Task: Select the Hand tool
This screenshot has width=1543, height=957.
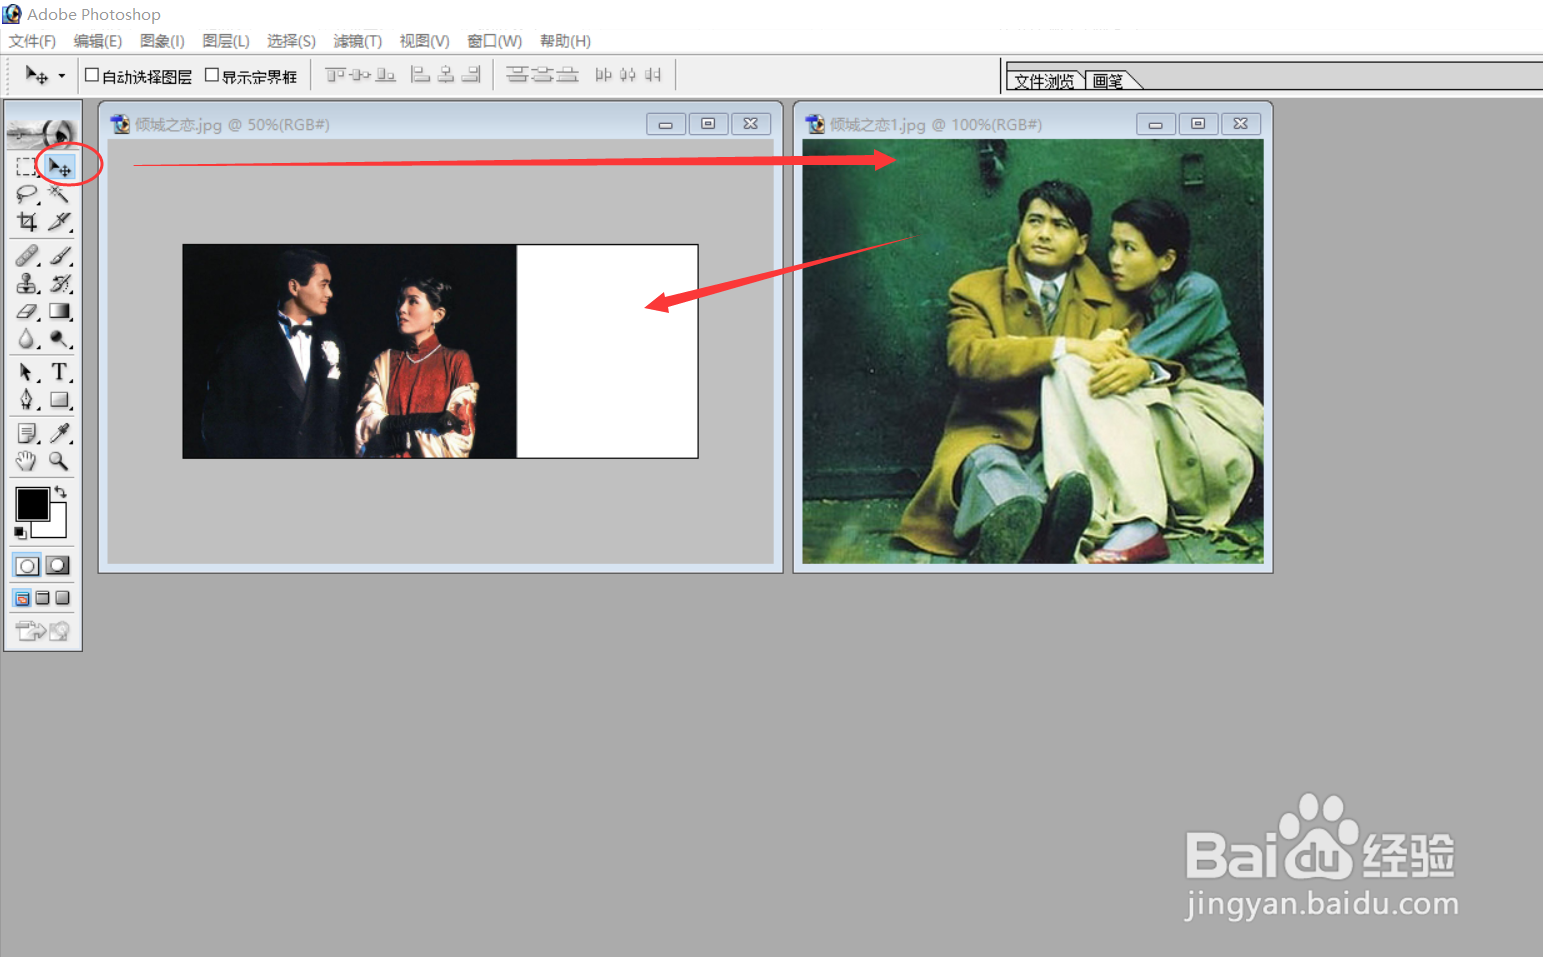Action: (x=27, y=461)
